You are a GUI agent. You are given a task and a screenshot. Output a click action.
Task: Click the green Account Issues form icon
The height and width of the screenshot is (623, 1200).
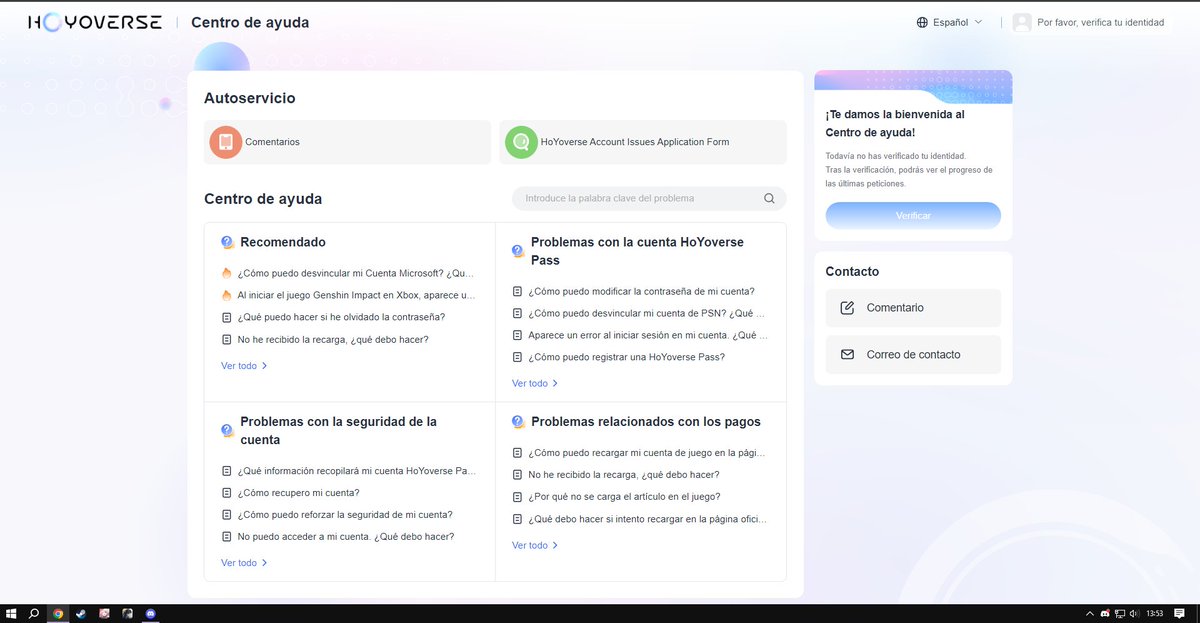(x=521, y=142)
